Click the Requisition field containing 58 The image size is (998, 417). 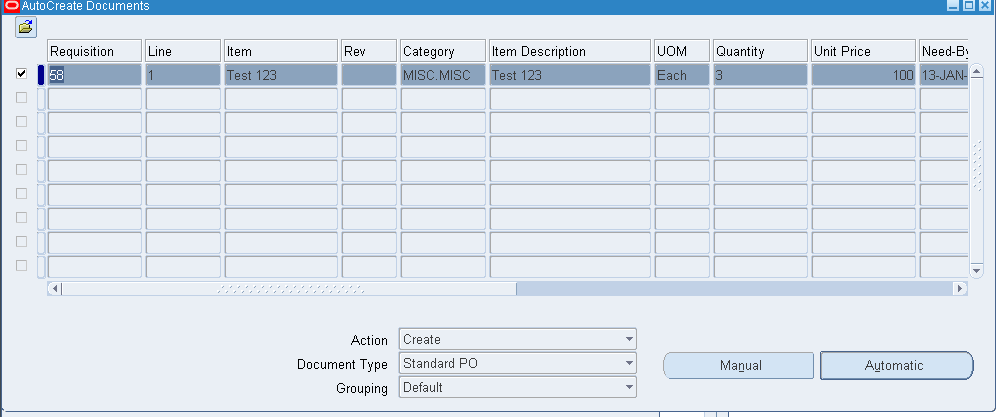coord(94,75)
